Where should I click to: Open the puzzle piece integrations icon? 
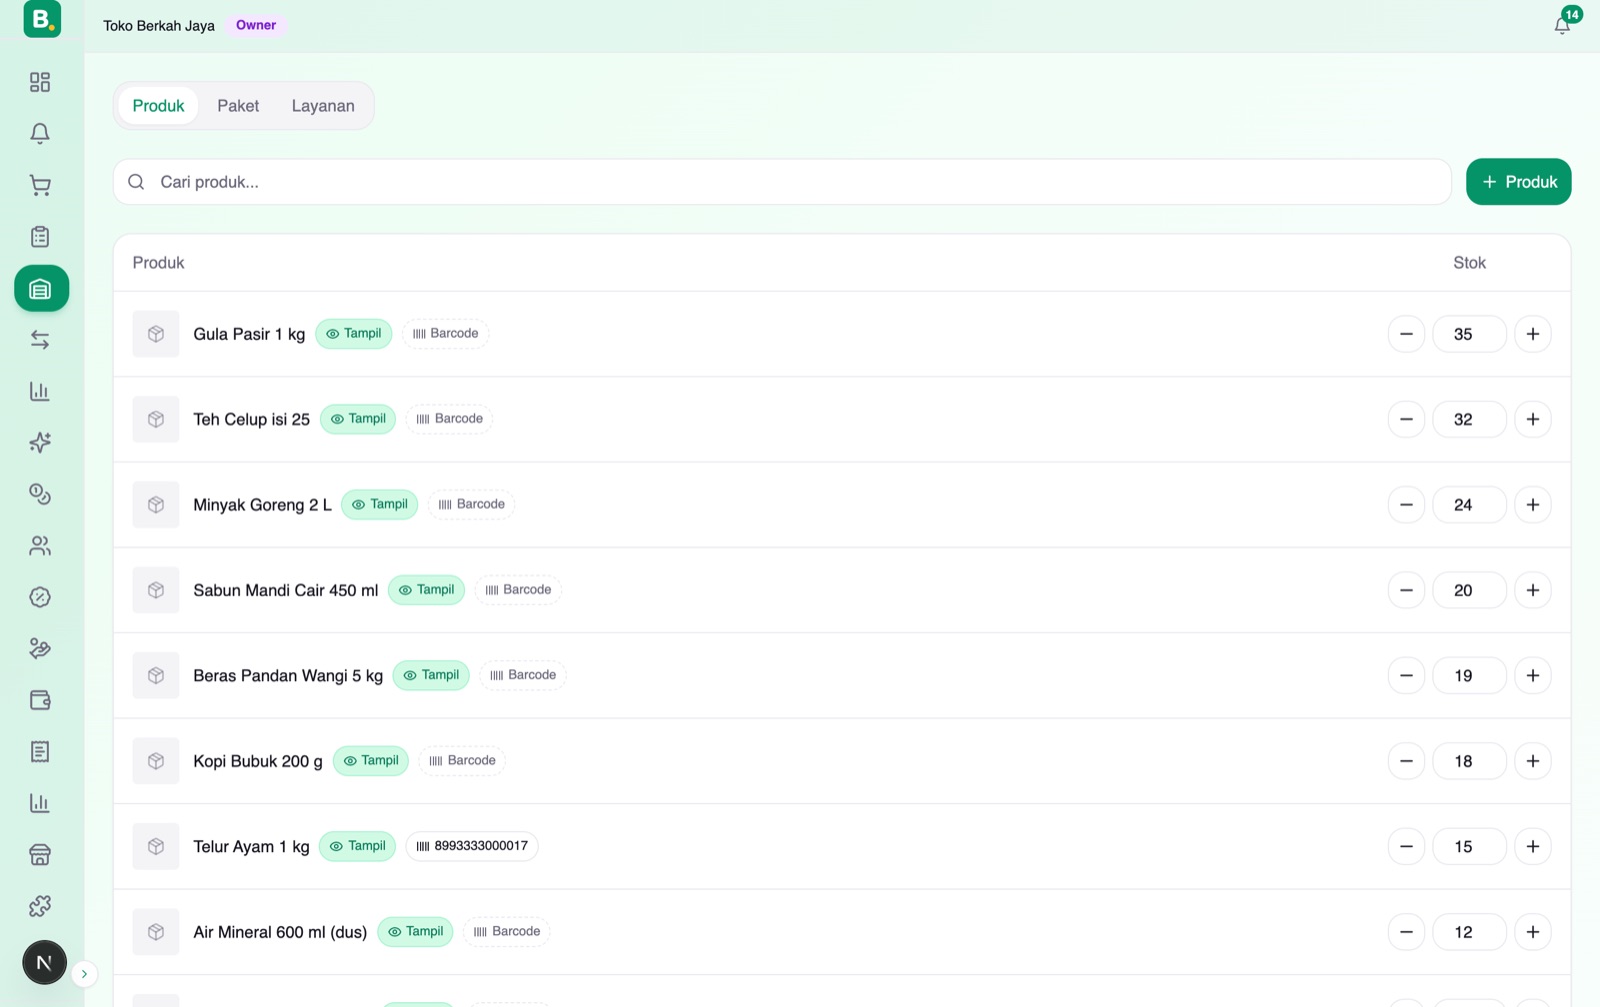pyautogui.click(x=40, y=906)
